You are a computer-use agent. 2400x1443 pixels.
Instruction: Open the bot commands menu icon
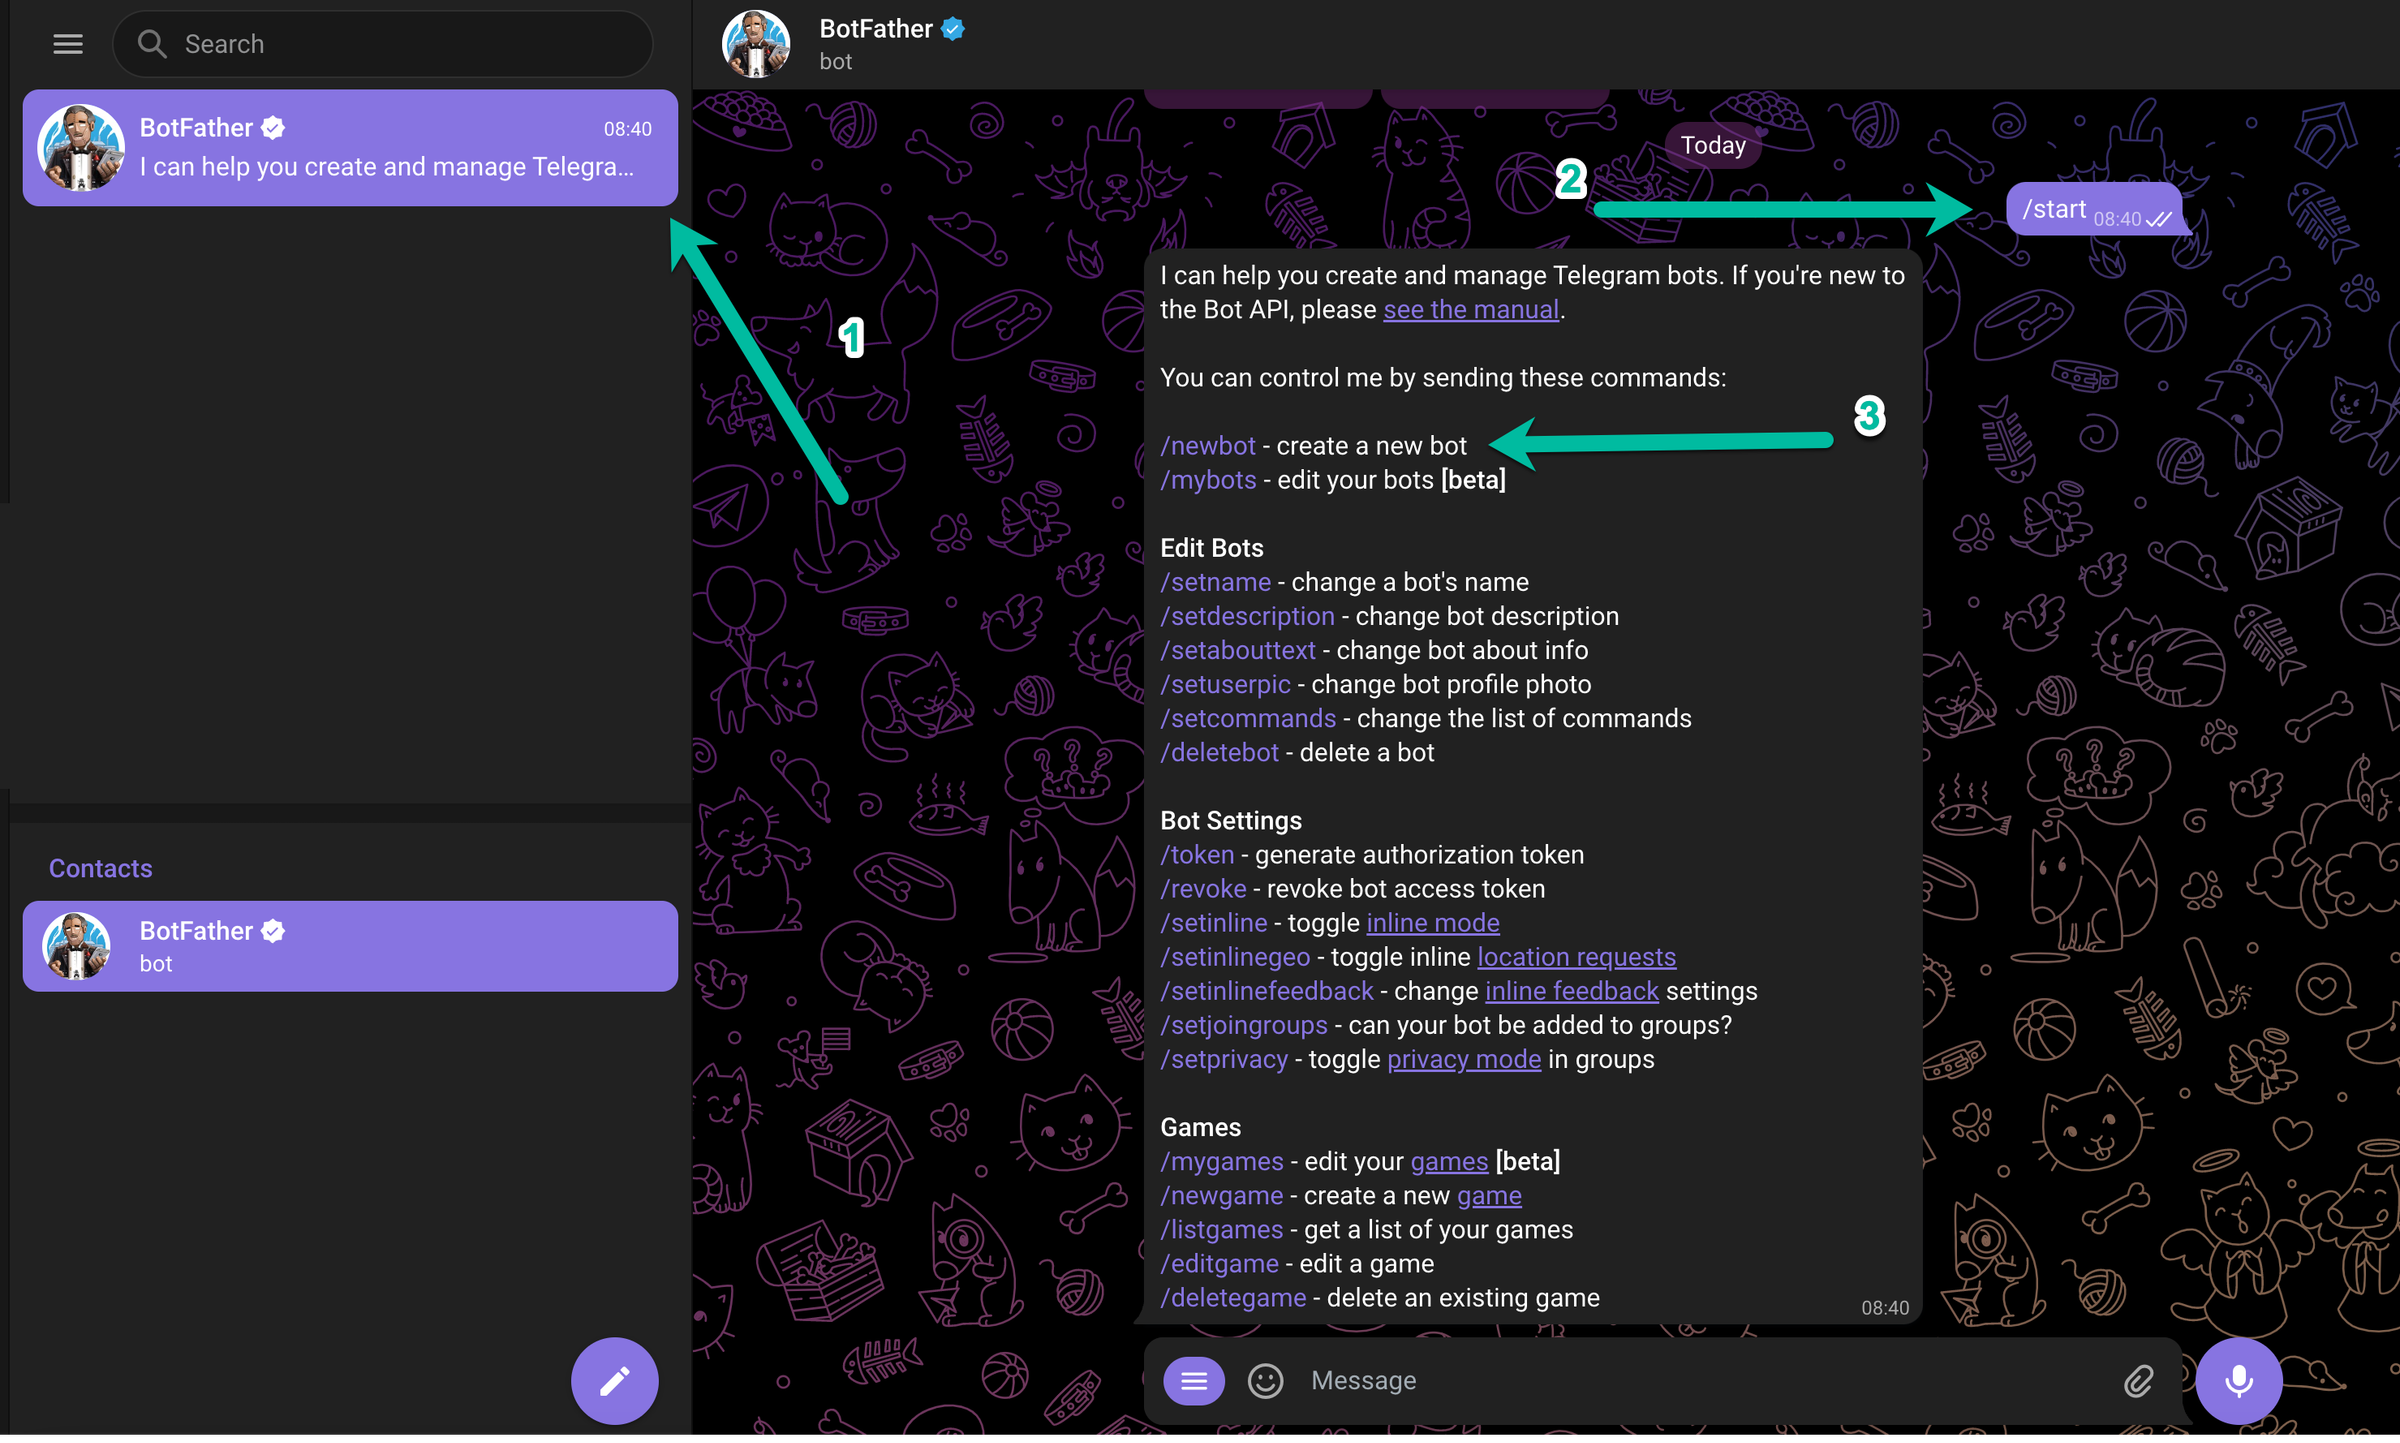1193,1380
